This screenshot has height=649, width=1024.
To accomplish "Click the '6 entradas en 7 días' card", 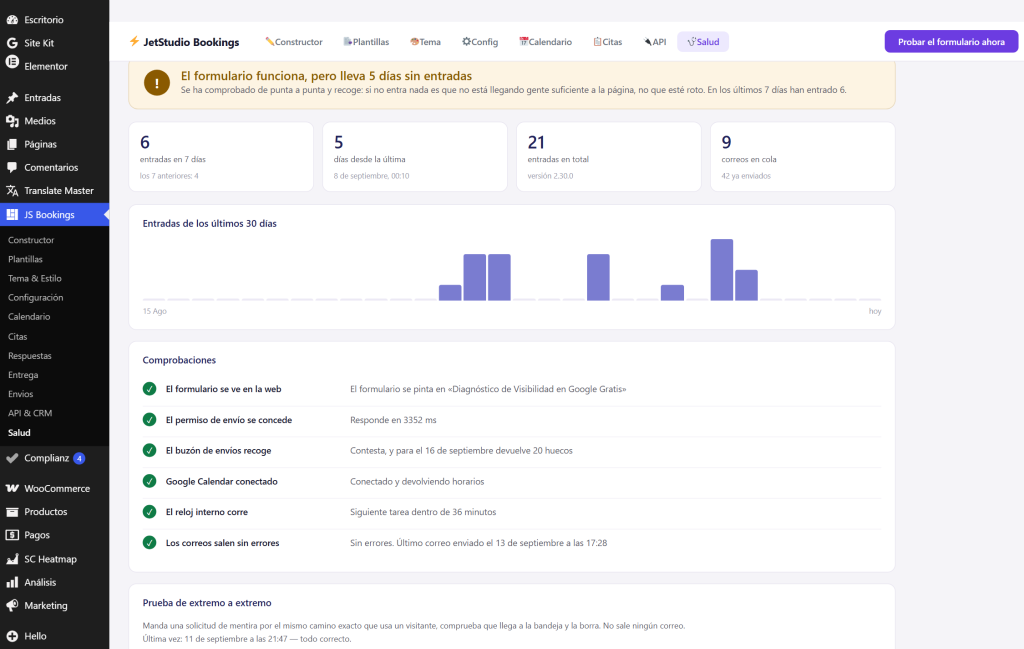I will [x=221, y=157].
